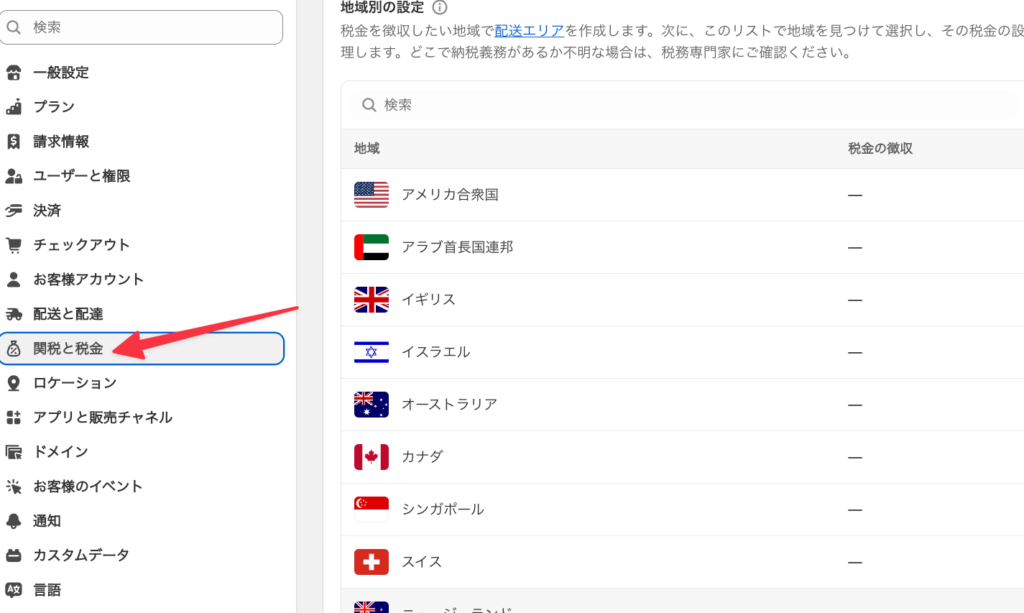The image size is (1024, 613).
Task: Click the 通知 bell icon
Action: point(14,521)
